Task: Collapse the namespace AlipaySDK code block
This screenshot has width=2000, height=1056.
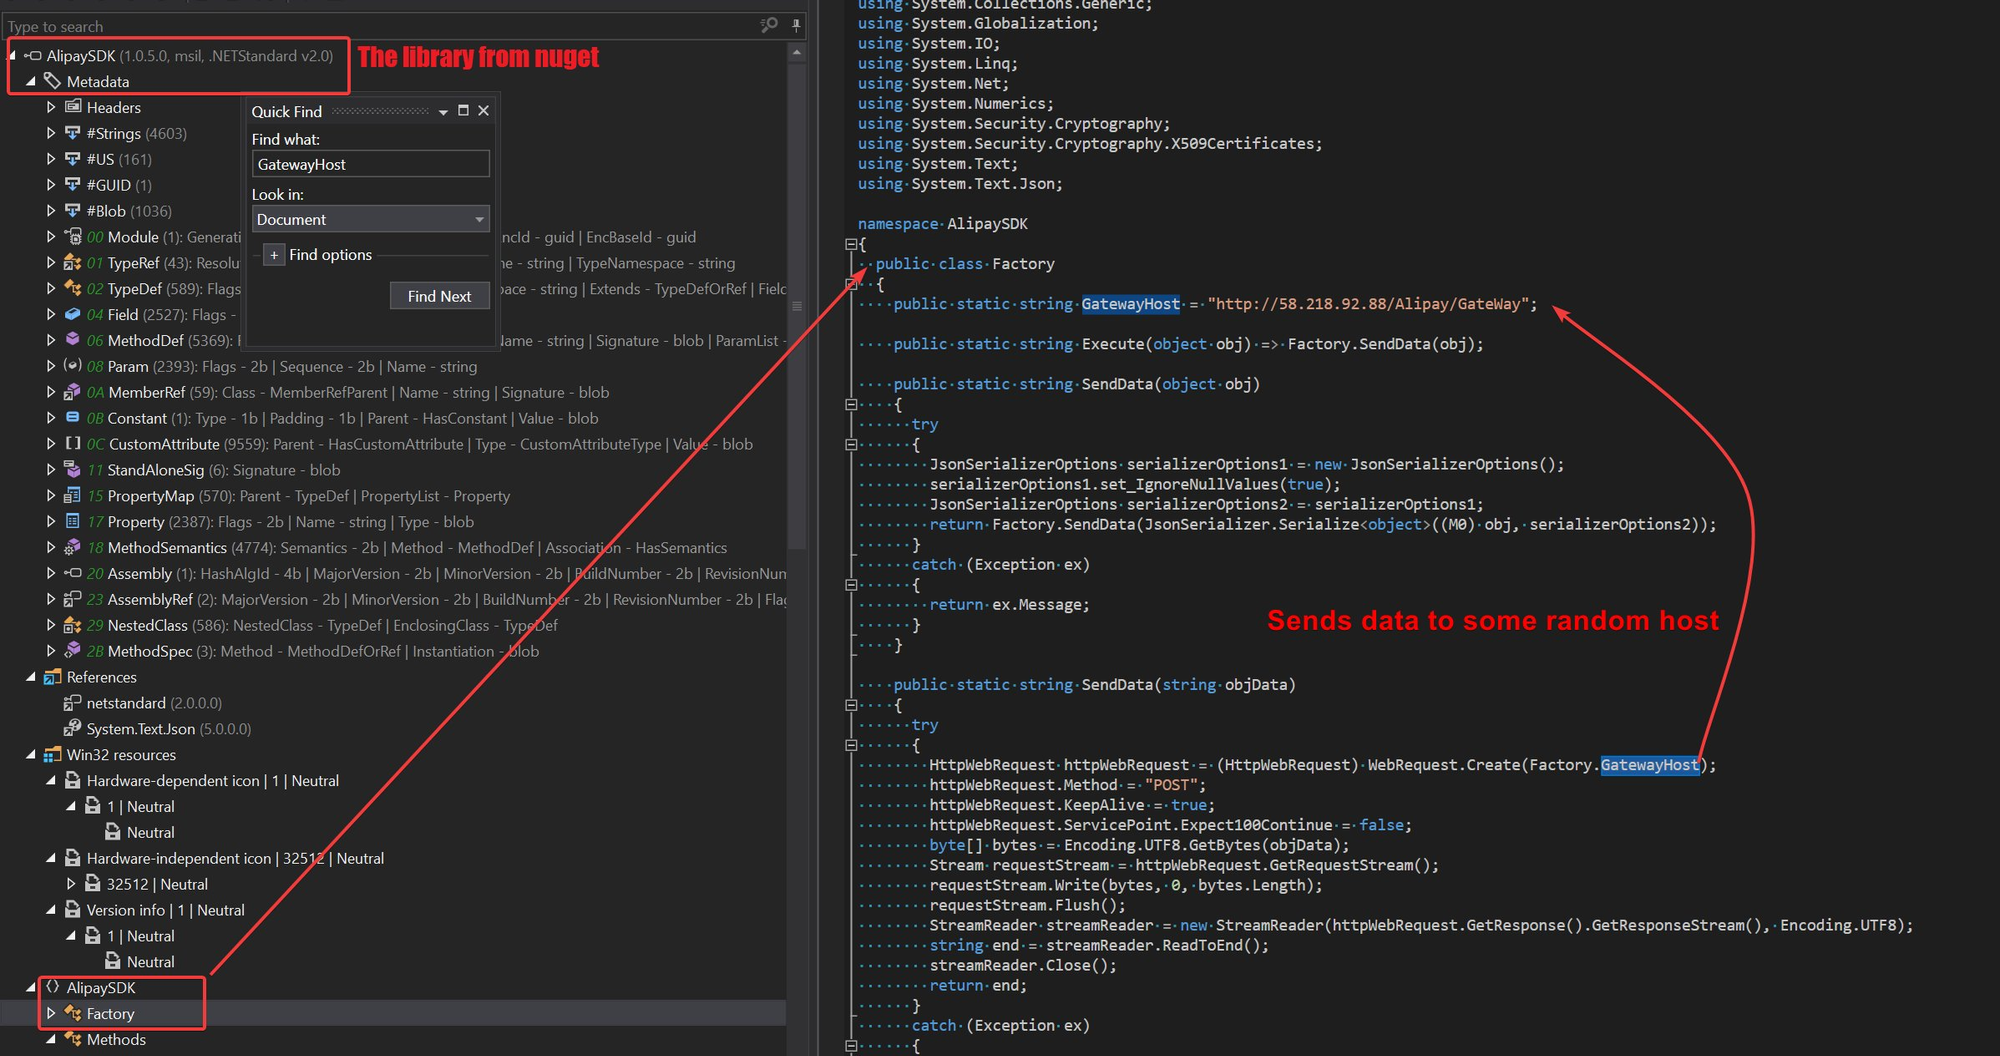Action: point(851,244)
